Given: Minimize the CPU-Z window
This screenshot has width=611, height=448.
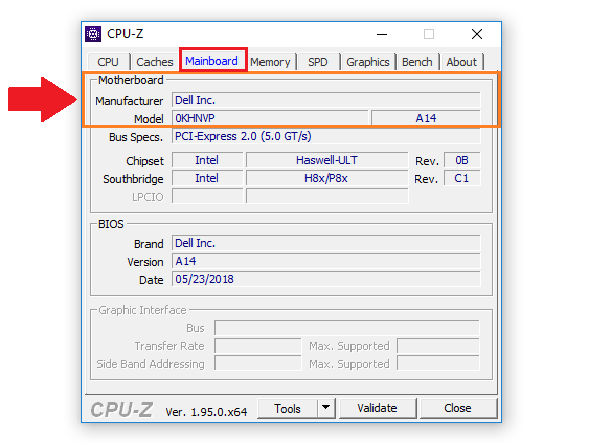Looking at the screenshot, I should click(382, 33).
